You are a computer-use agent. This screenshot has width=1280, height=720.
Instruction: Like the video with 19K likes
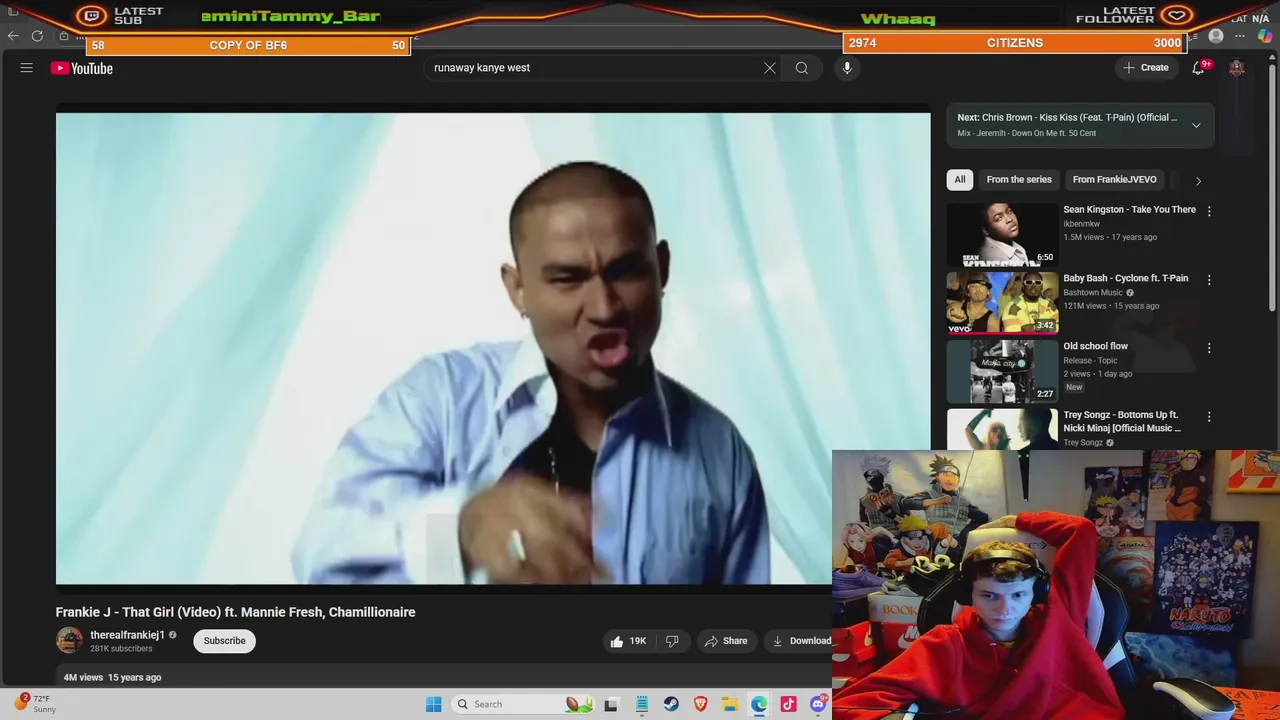tap(628, 641)
